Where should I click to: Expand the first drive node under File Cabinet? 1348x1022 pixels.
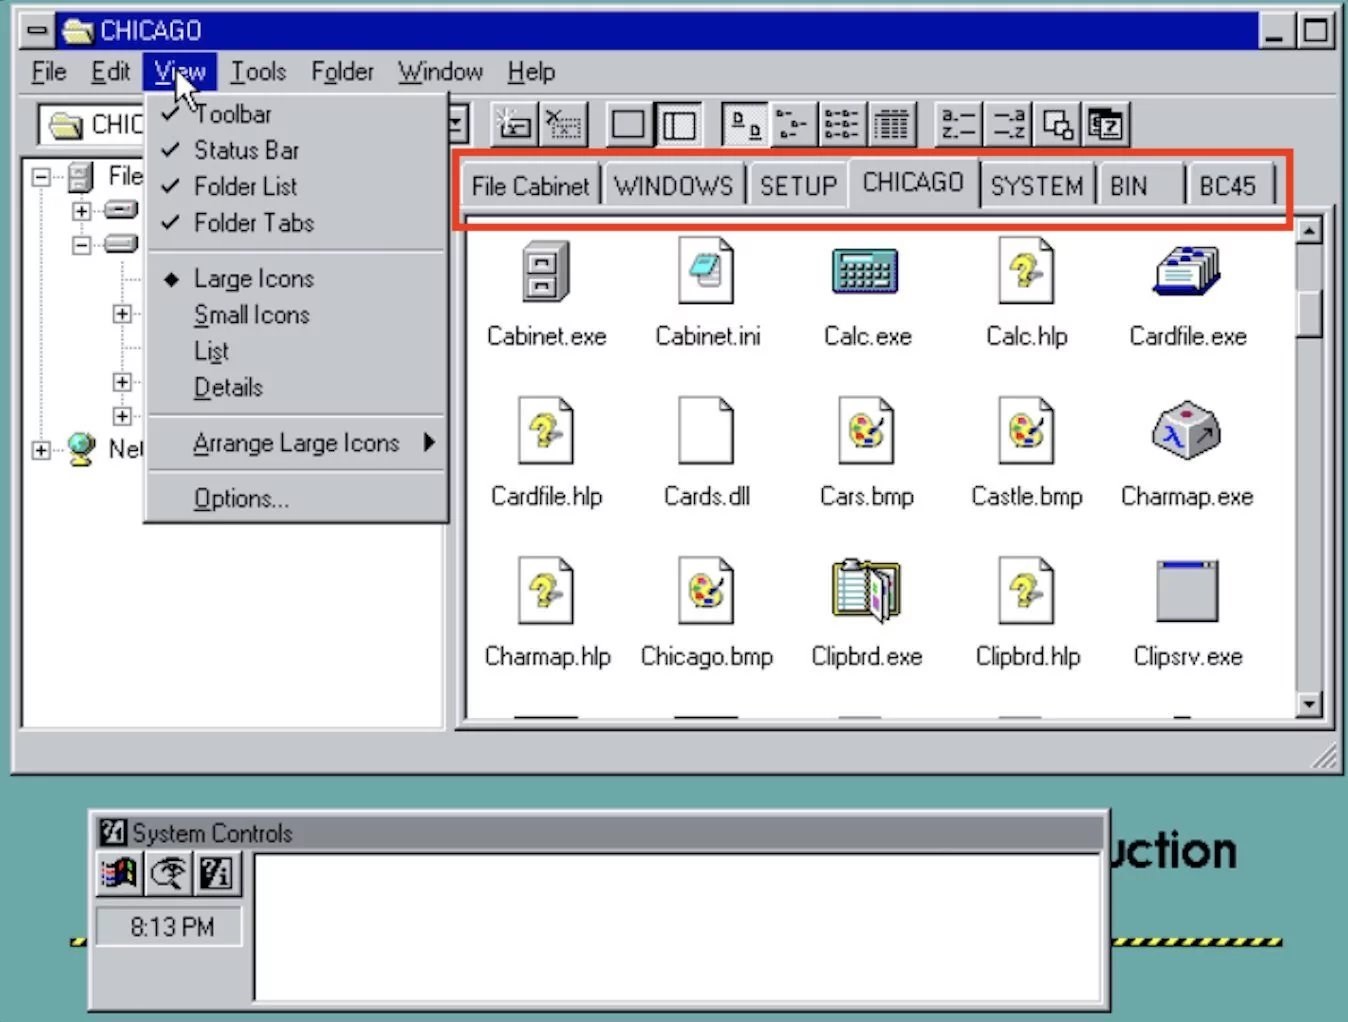pos(82,211)
